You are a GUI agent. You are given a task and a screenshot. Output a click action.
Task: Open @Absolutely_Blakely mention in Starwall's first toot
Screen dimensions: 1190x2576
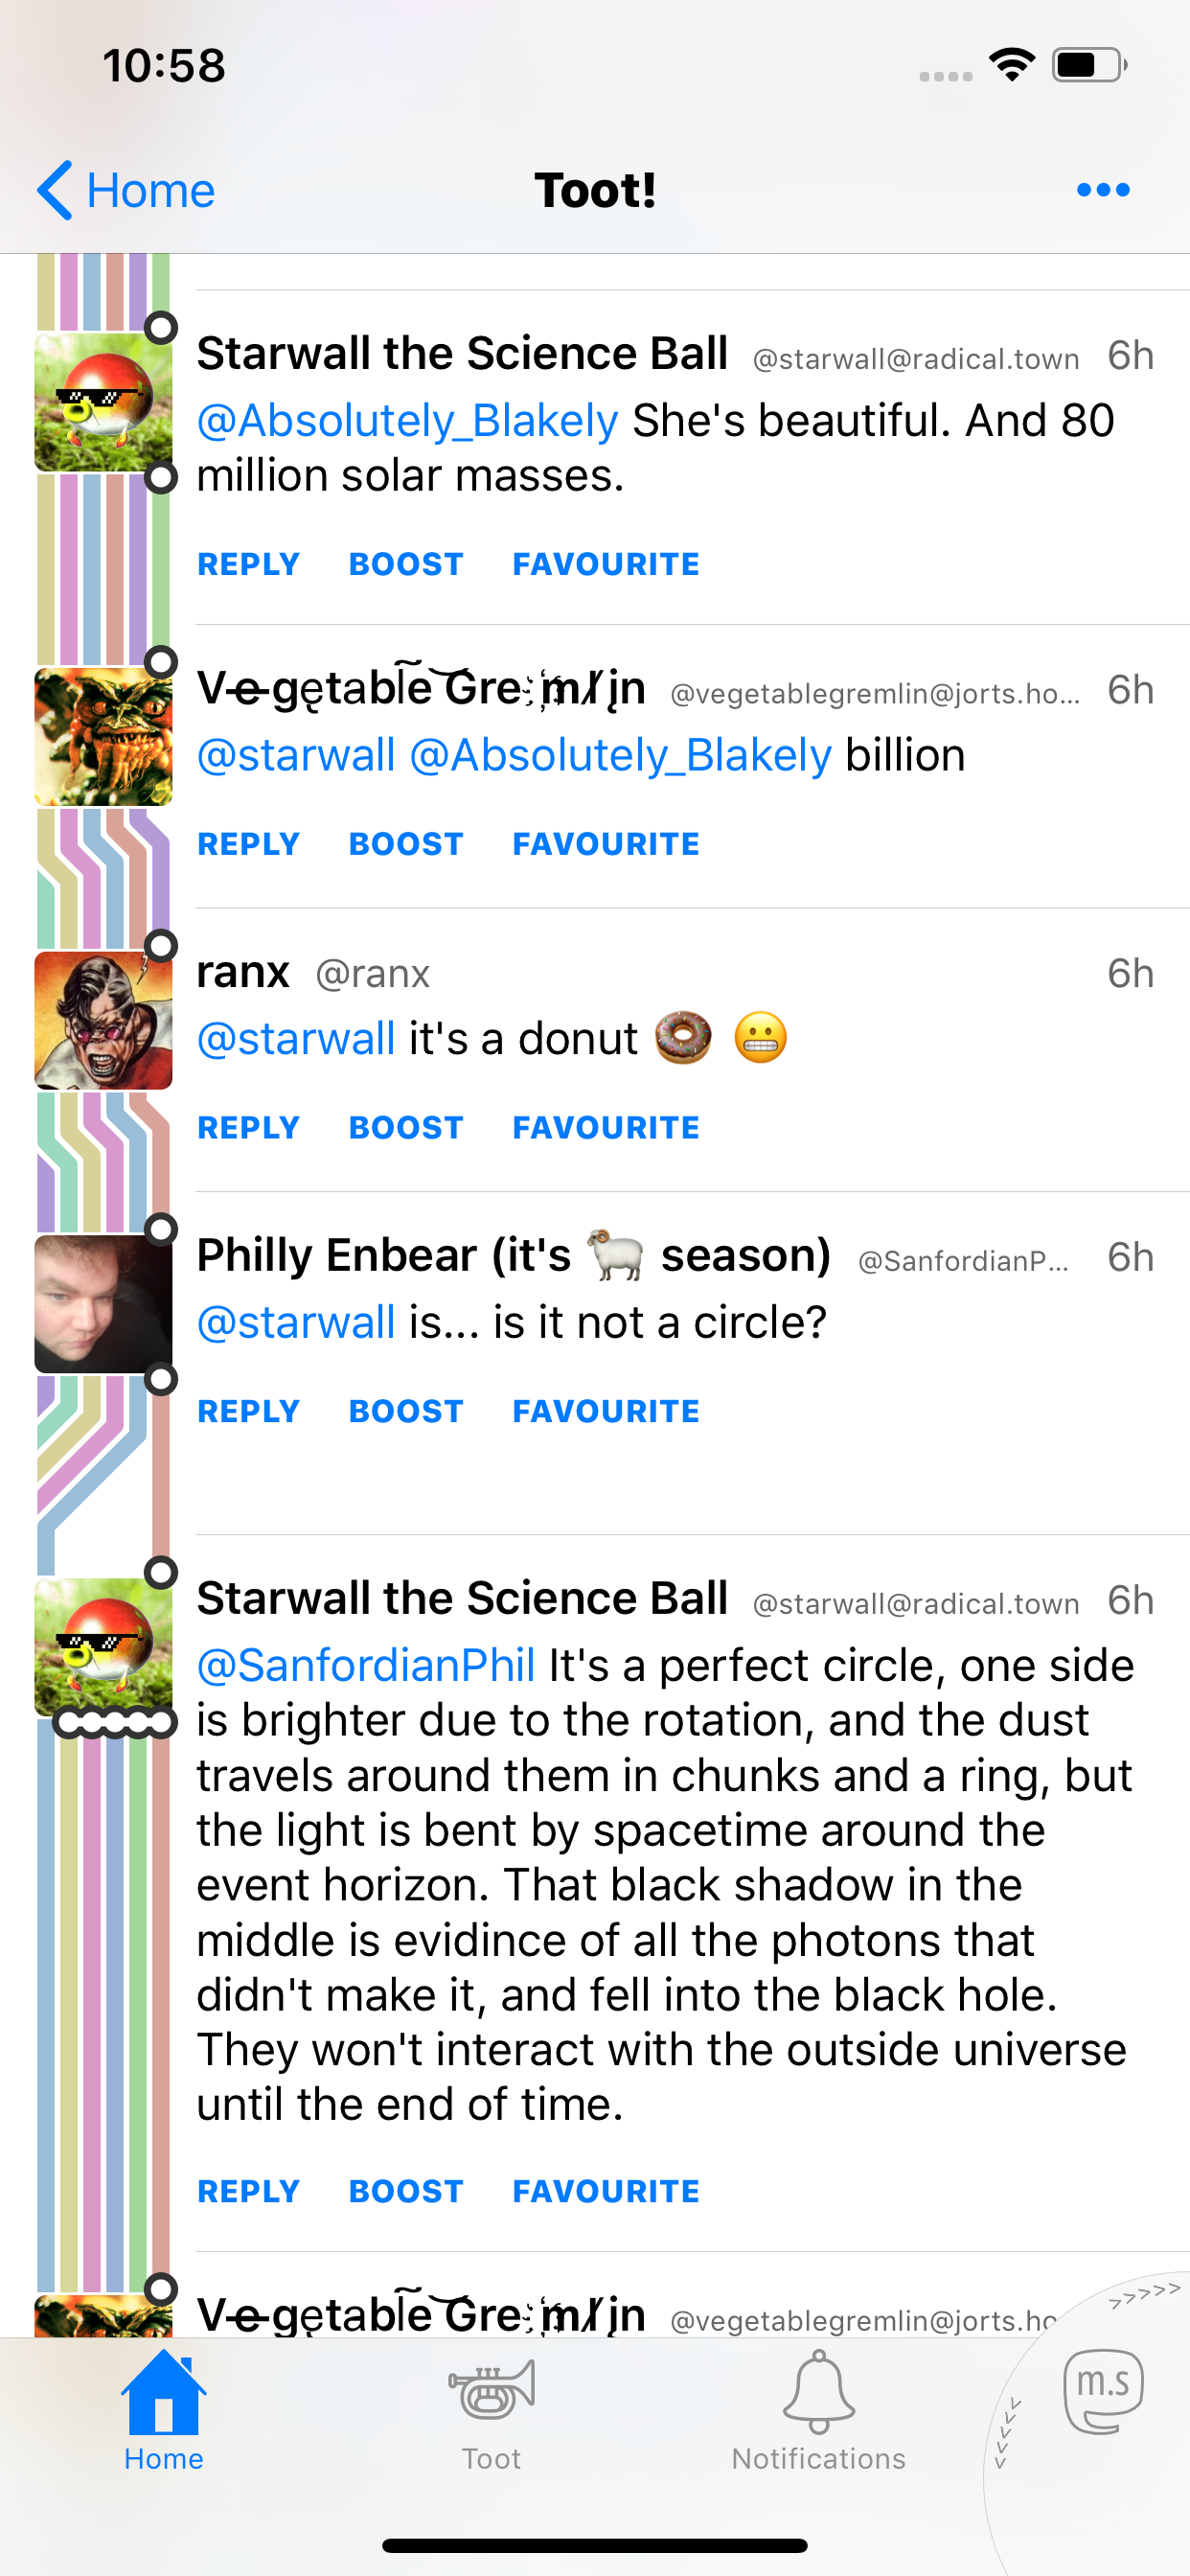coord(407,421)
